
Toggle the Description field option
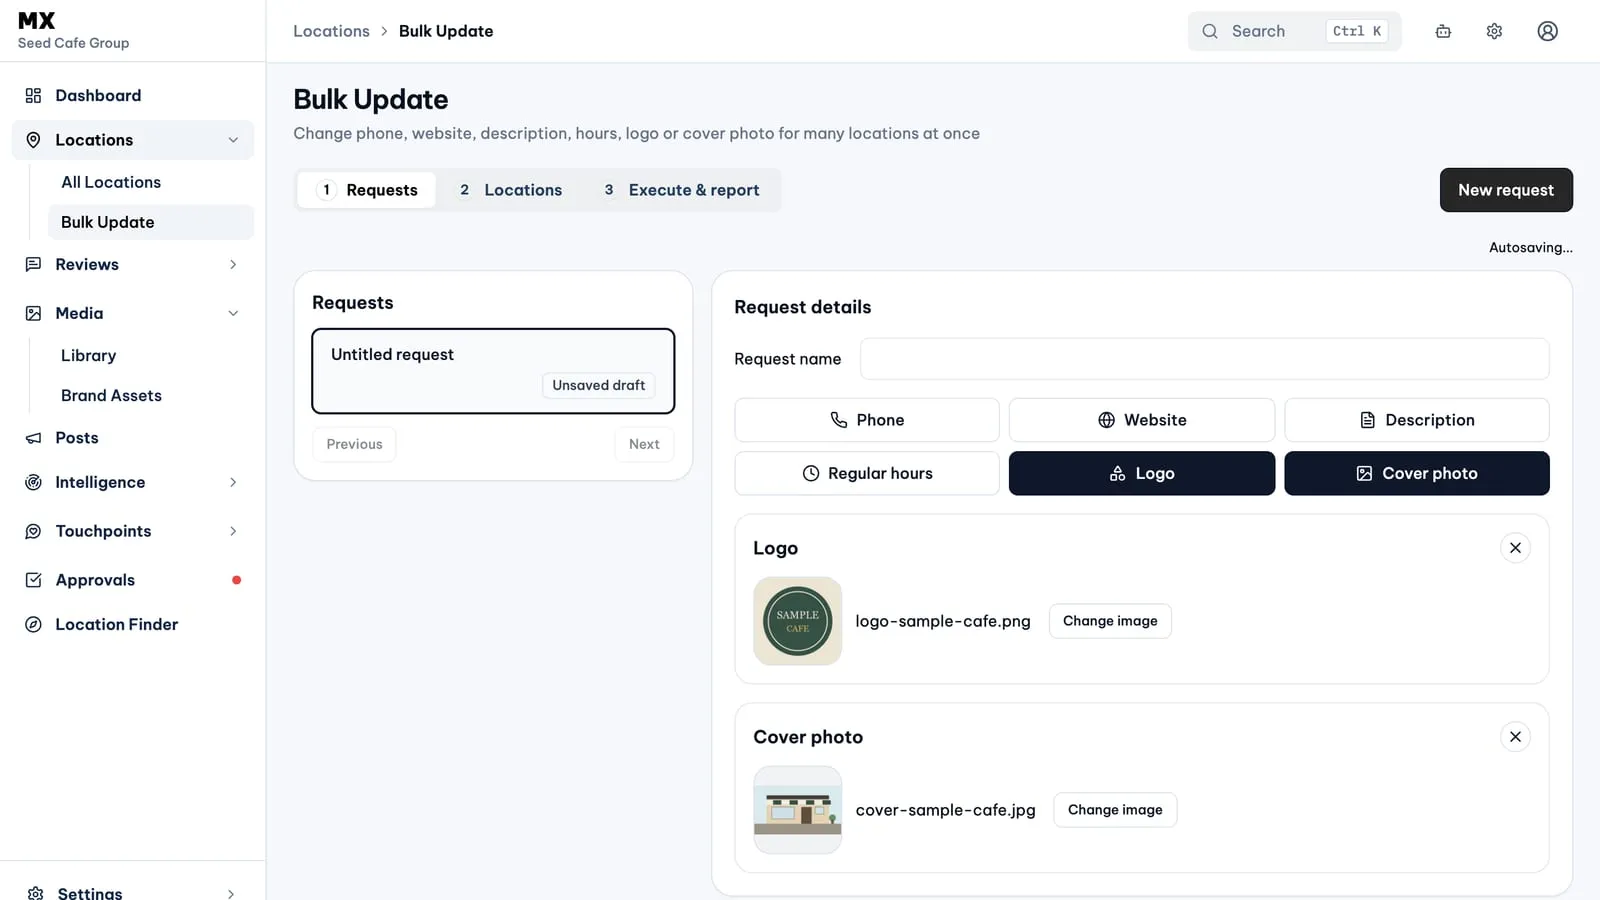pyautogui.click(x=1417, y=420)
